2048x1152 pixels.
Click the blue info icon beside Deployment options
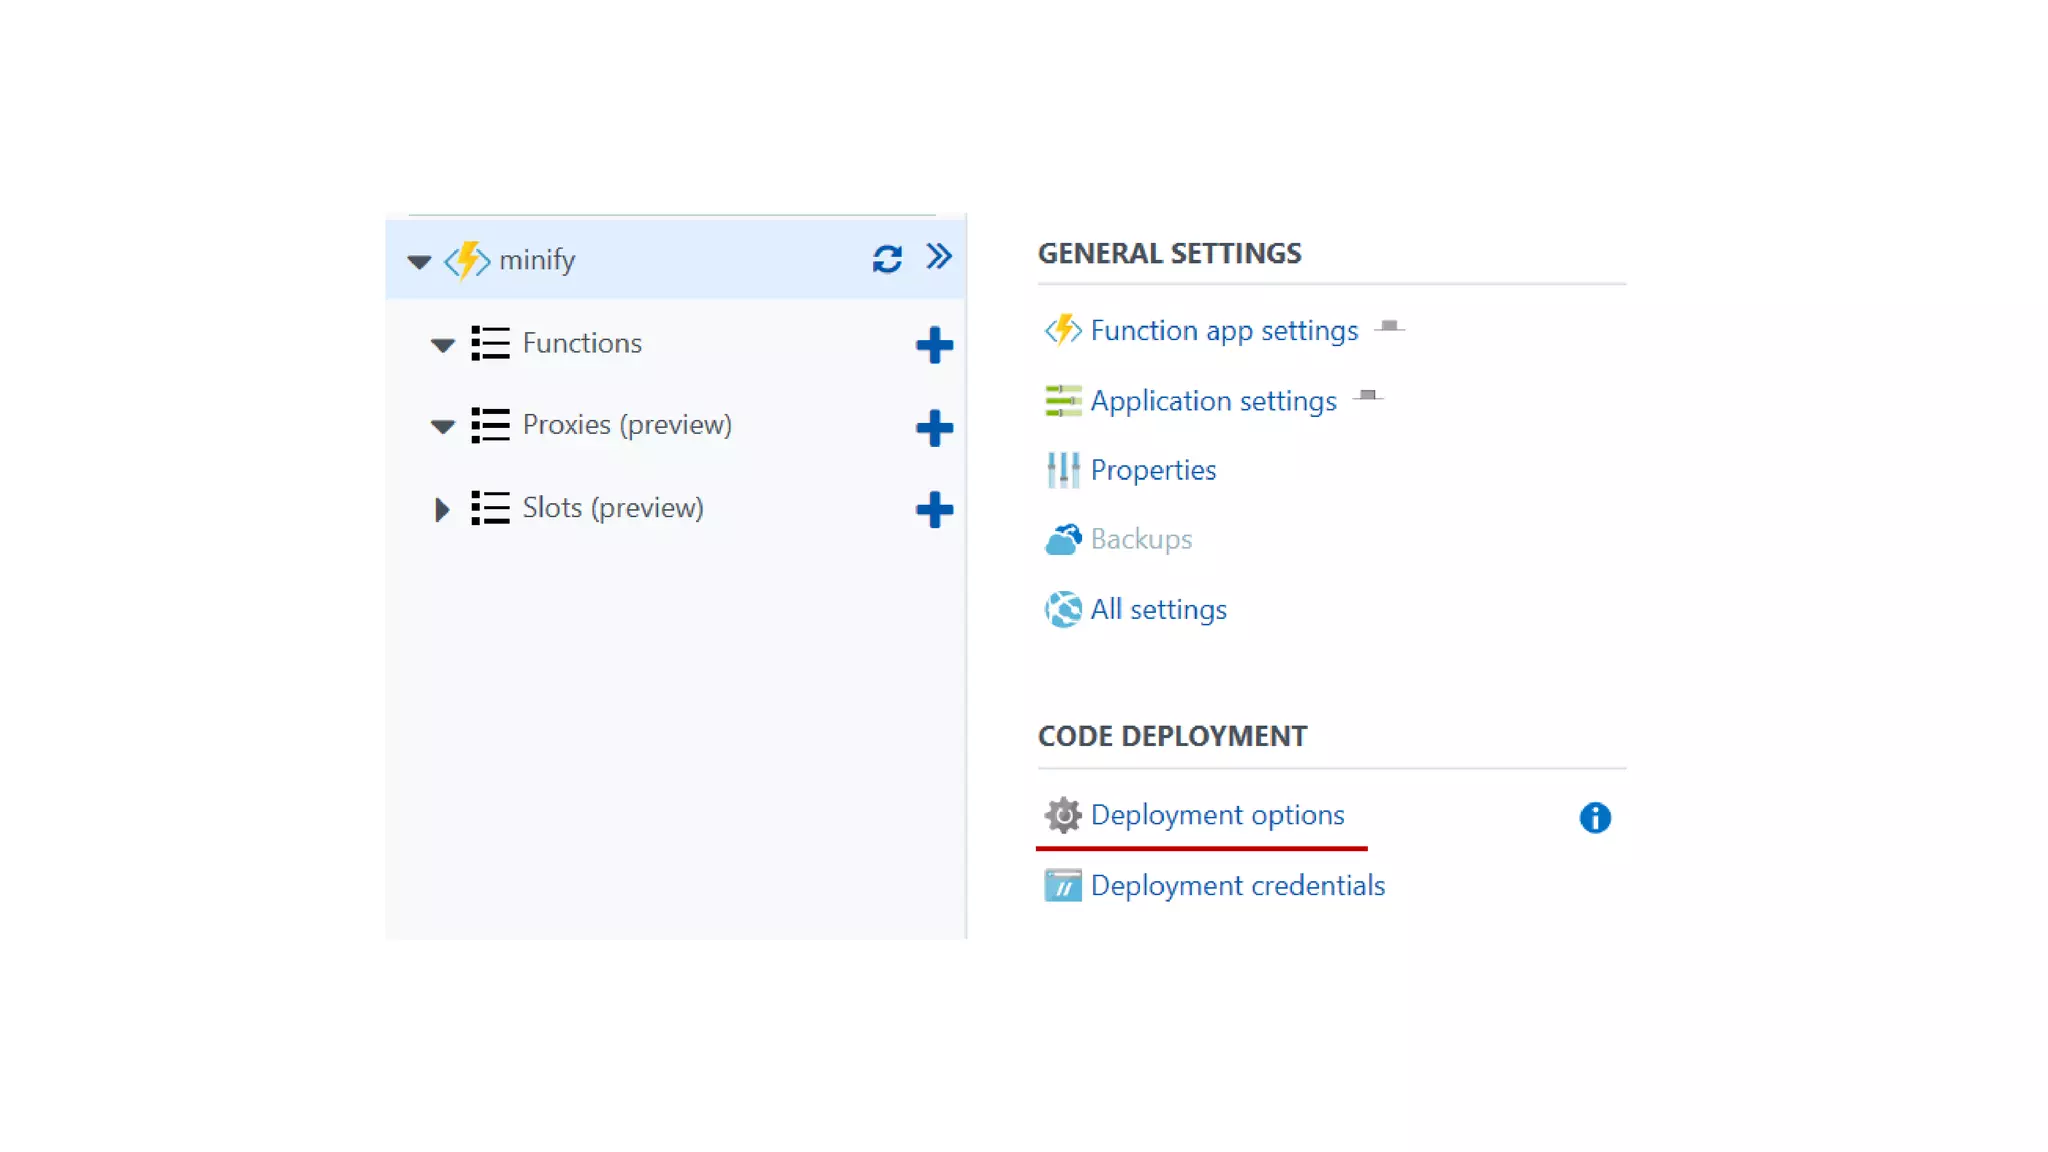click(1595, 818)
